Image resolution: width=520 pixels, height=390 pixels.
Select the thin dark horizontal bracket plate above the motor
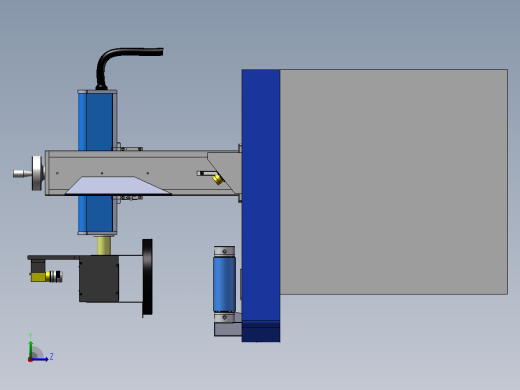(53, 257)
